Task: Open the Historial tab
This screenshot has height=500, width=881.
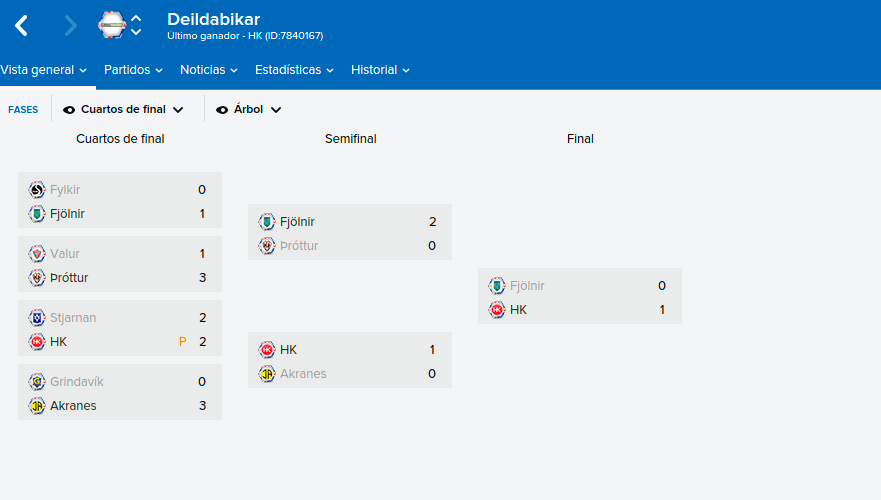Action: [x=380, y=70]
